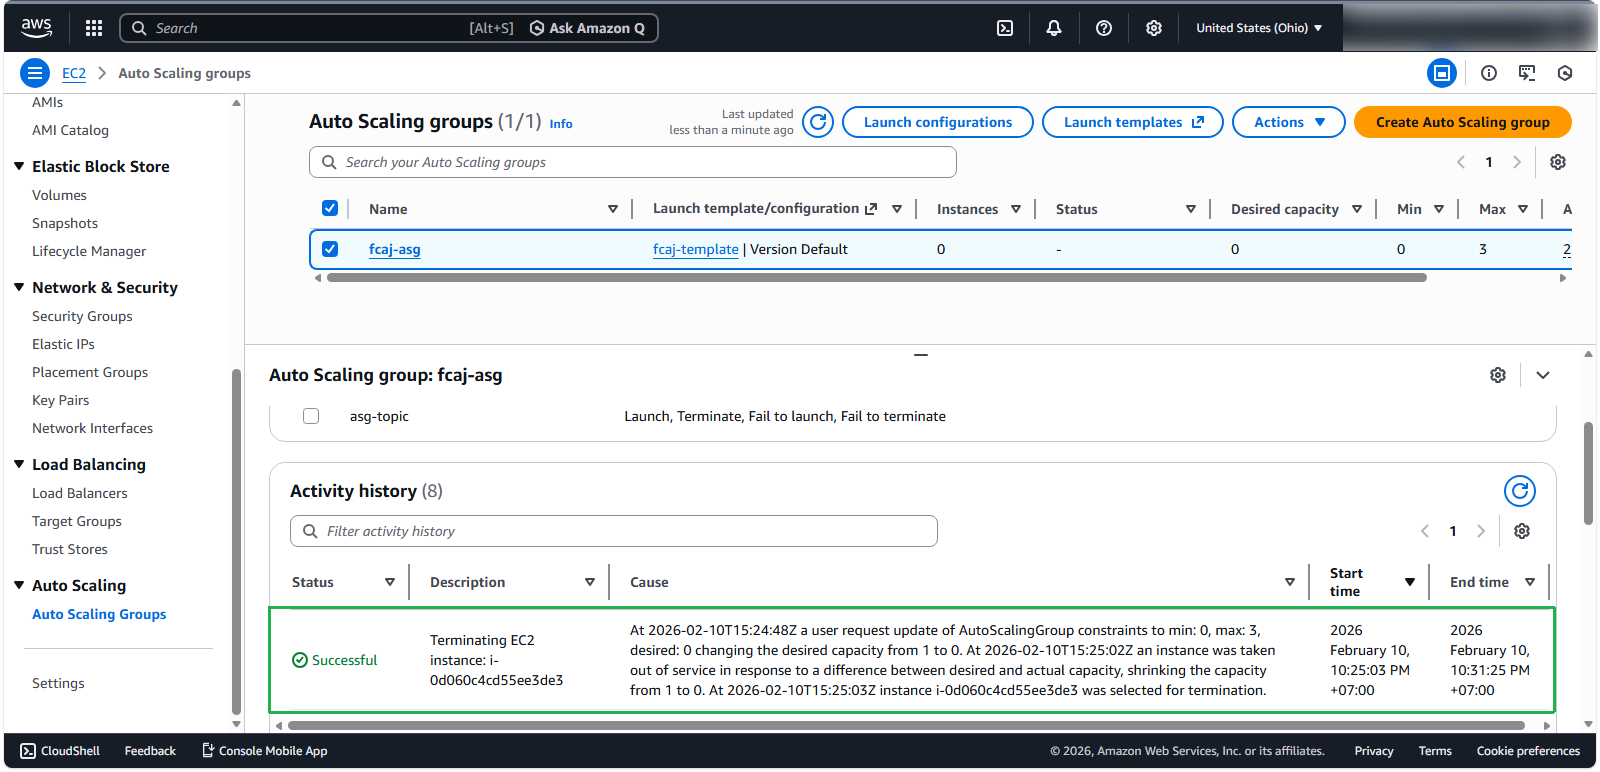Image resolution: width=1600 pixels, height=772 pixels.
Task: Collapse the Load Balancing section
Action: coord(19,464)
